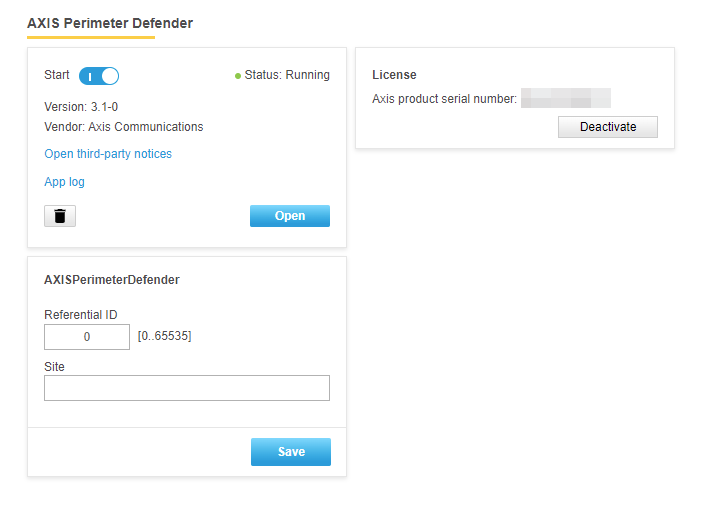Focus the Referential ID input field

coord(87,337)
